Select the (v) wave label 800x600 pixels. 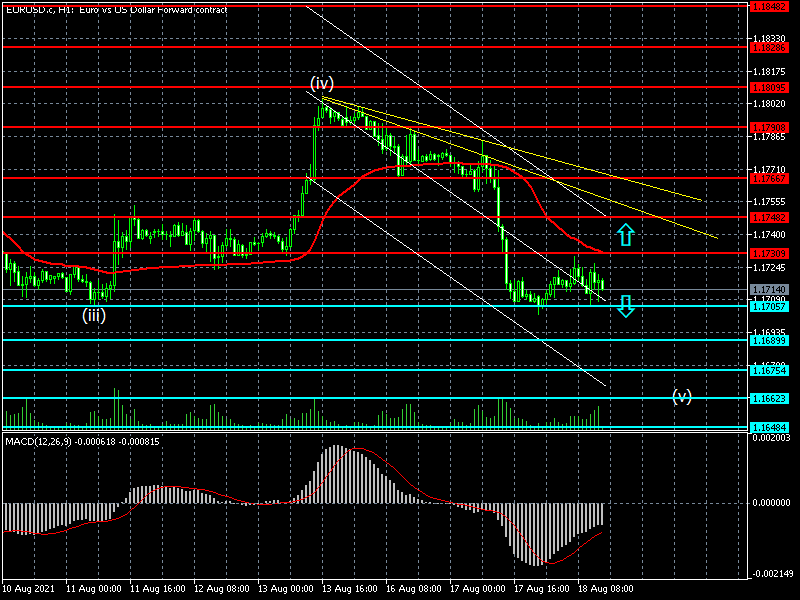point(682,396)
